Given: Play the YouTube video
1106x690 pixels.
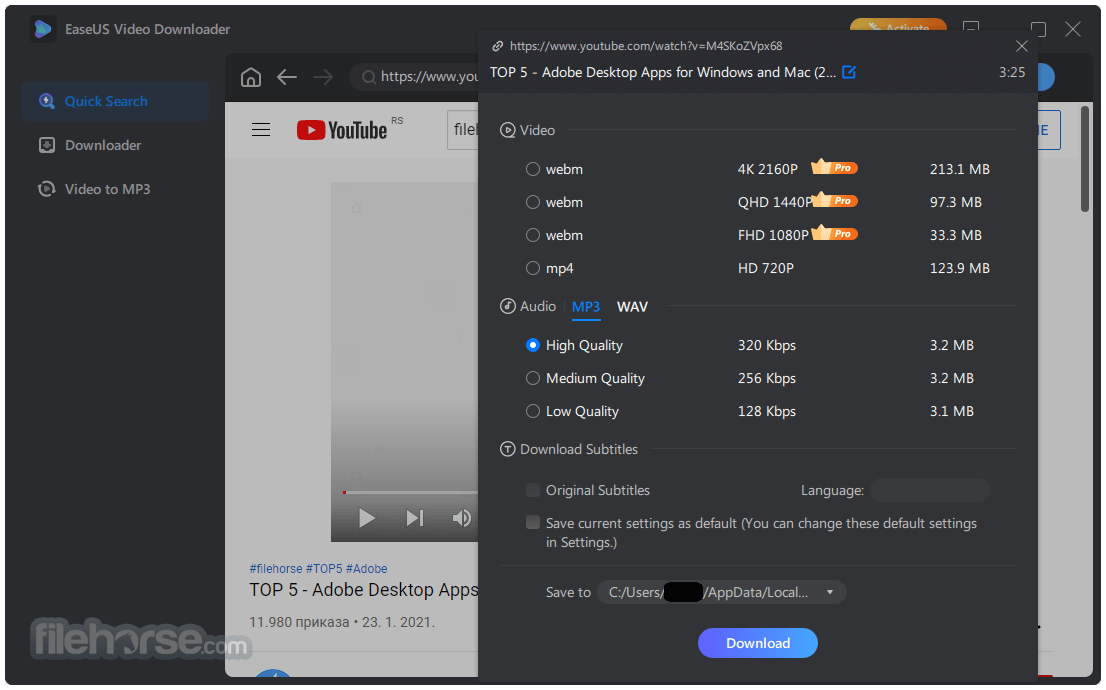Looking at the screenshot, I should pyautogui.click(x=366, y=518).
